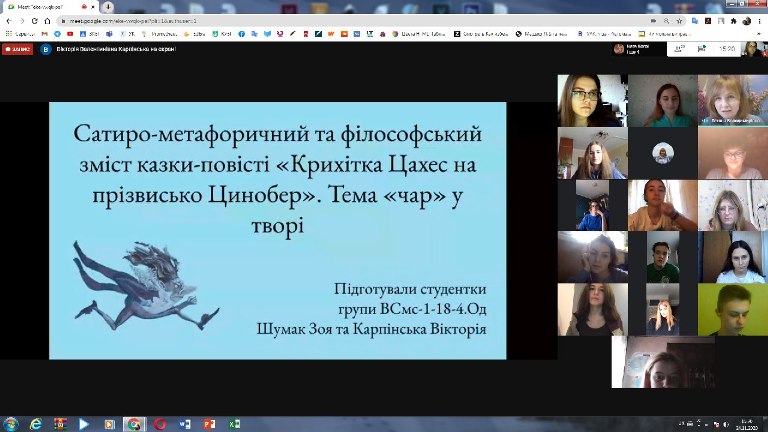Click the presenter avatar letter B

pyautogui.click(x=46, y=49)
